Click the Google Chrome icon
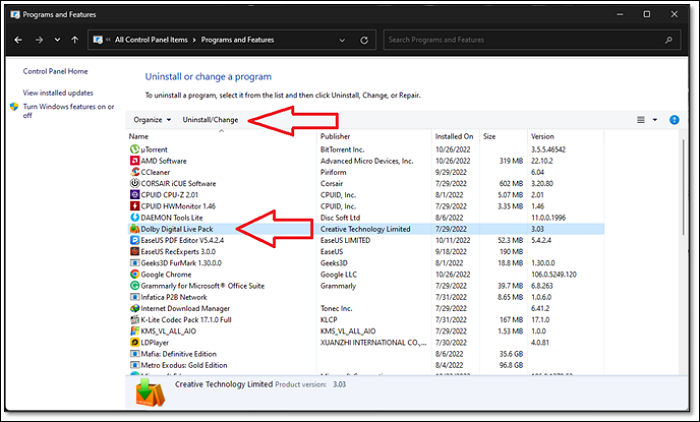 click(x=134, y=274)
